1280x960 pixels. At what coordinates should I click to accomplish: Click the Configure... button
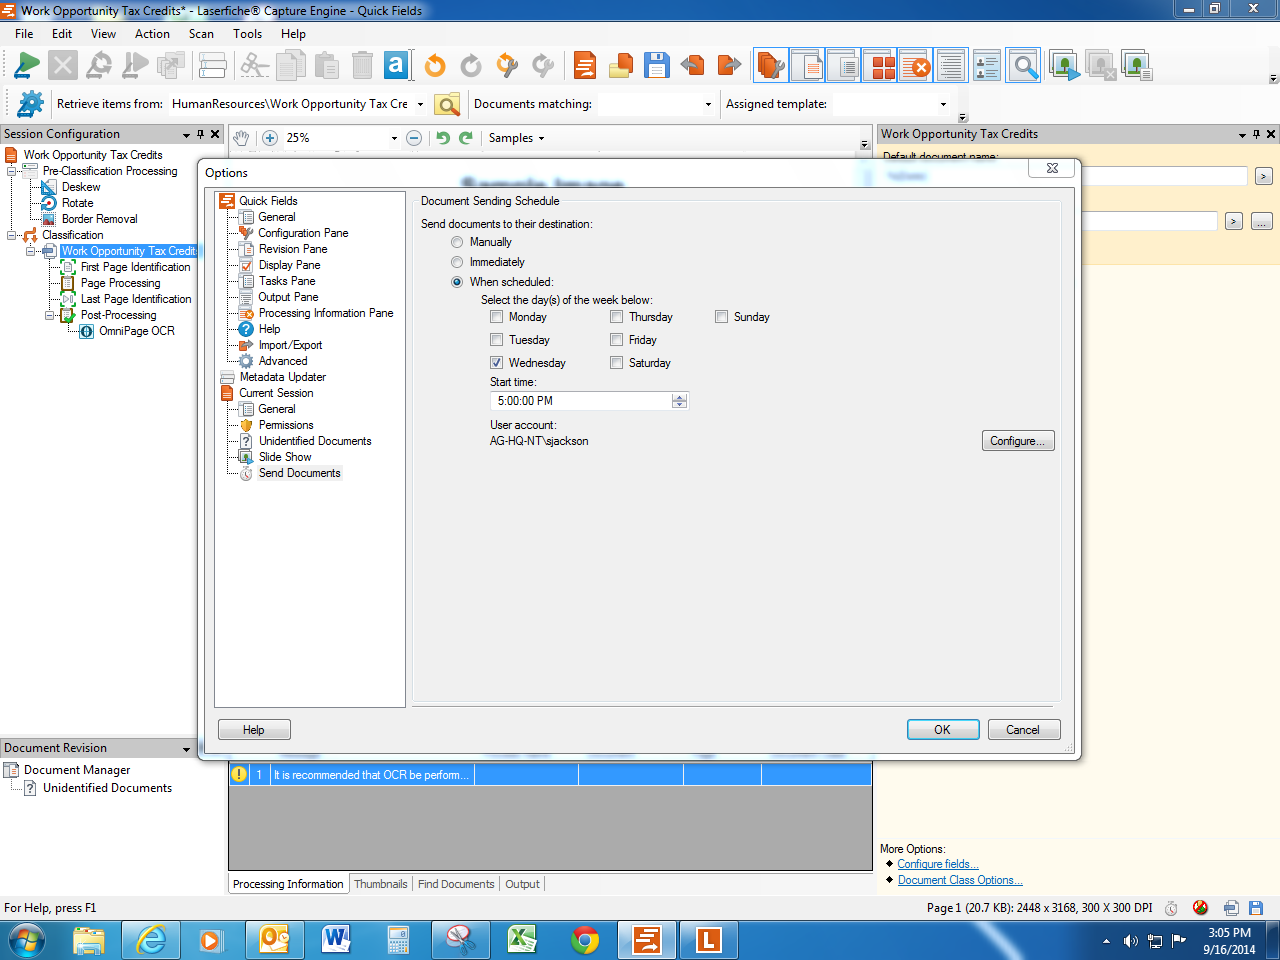click(1017, 441)
